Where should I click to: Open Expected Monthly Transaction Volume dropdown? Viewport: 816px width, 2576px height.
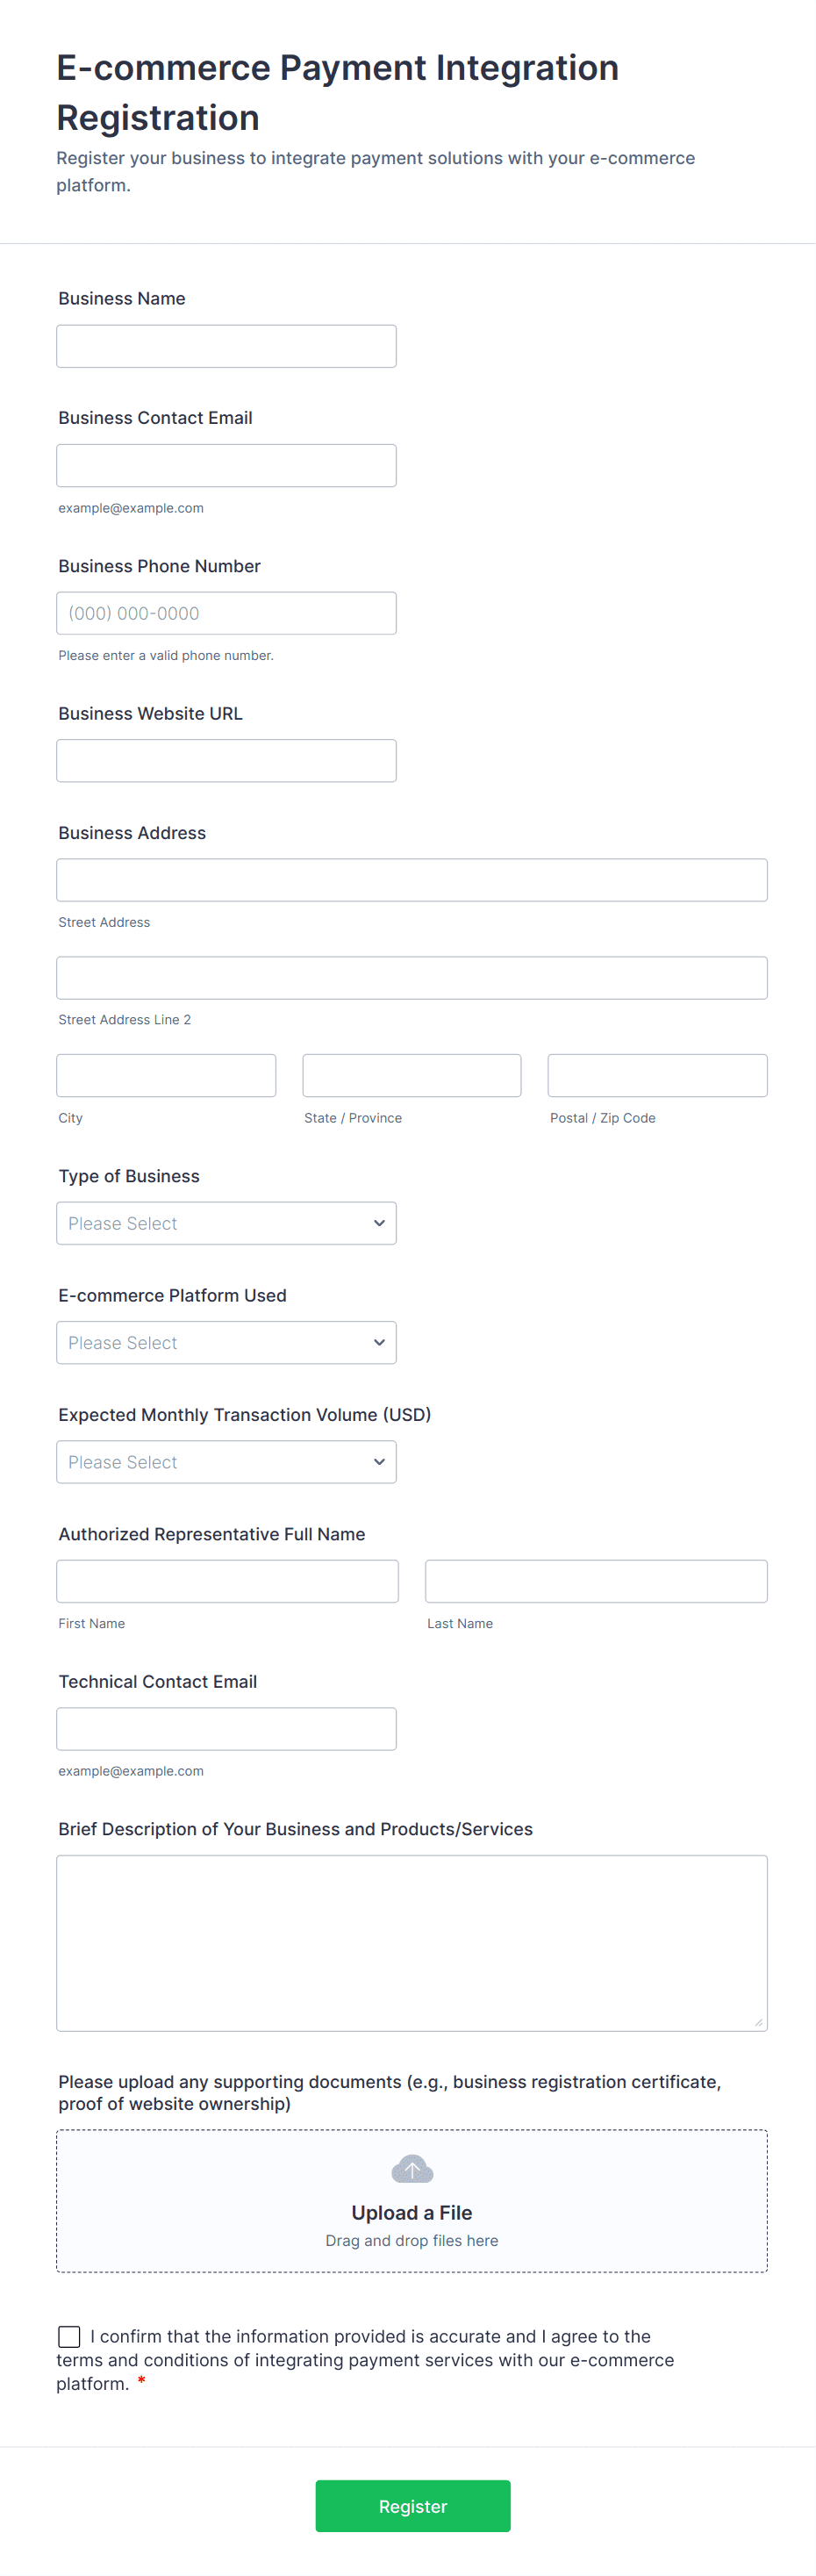(x=226, y=1461)
